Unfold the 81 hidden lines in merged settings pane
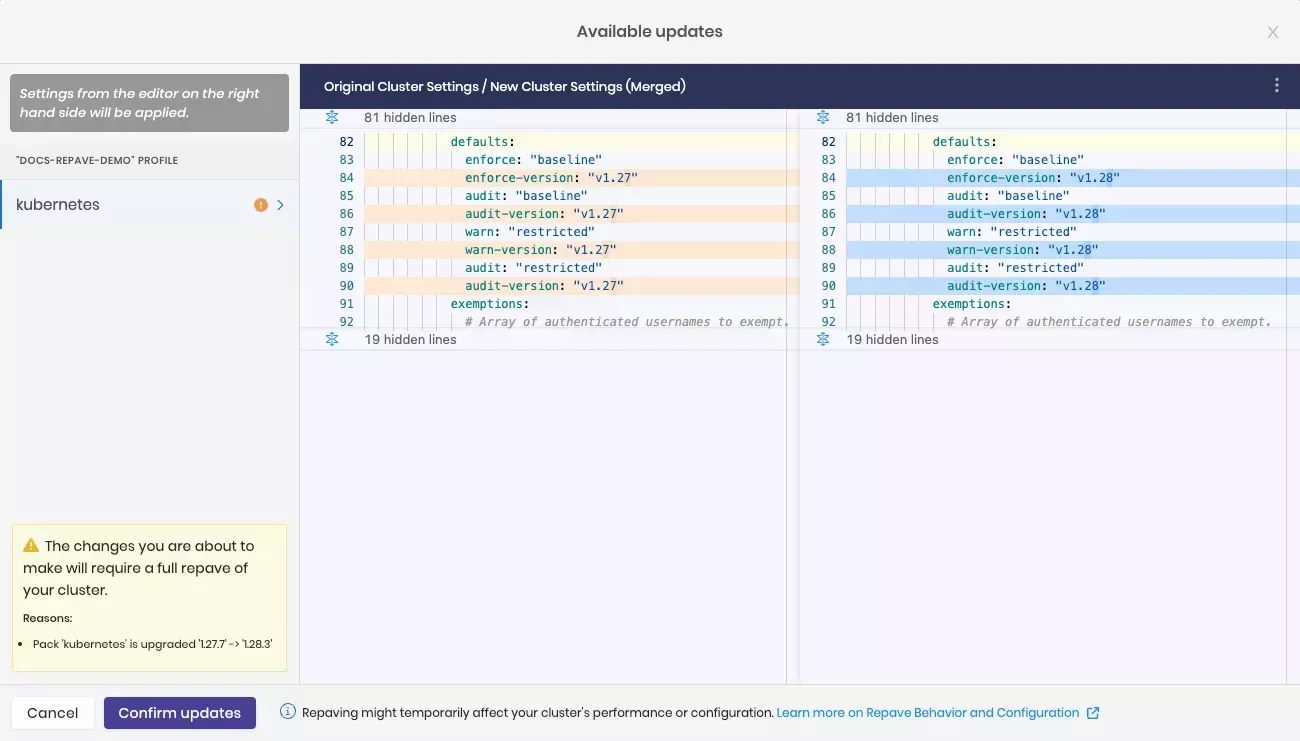The width and height of the screenshot is (1300, 741). [x=822, y=117]
